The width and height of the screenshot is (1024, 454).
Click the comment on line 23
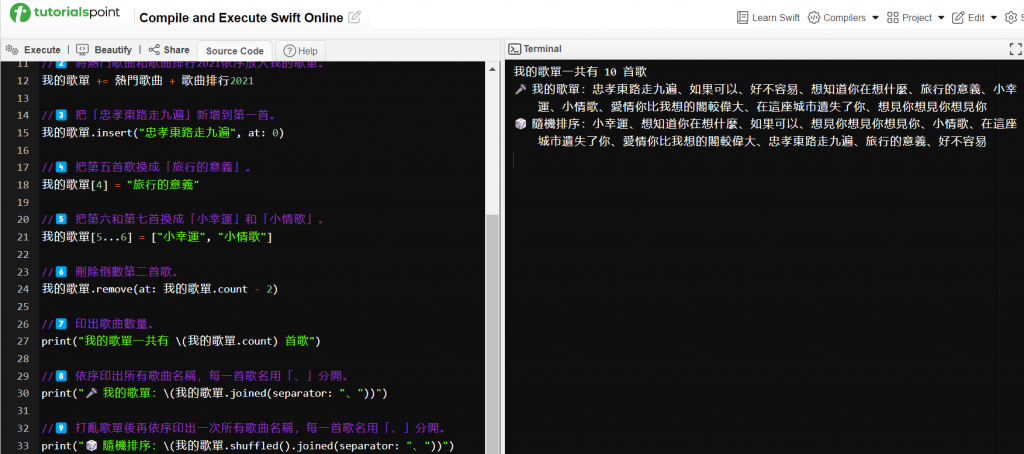110,272
